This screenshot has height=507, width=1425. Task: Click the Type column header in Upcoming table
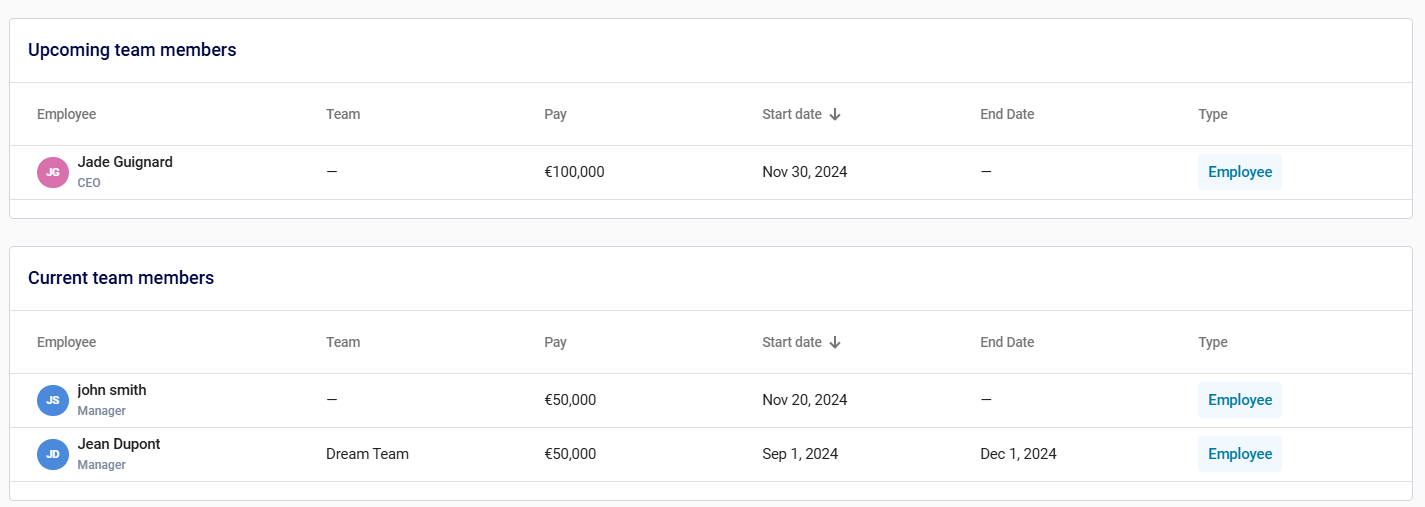(1212, 114)
